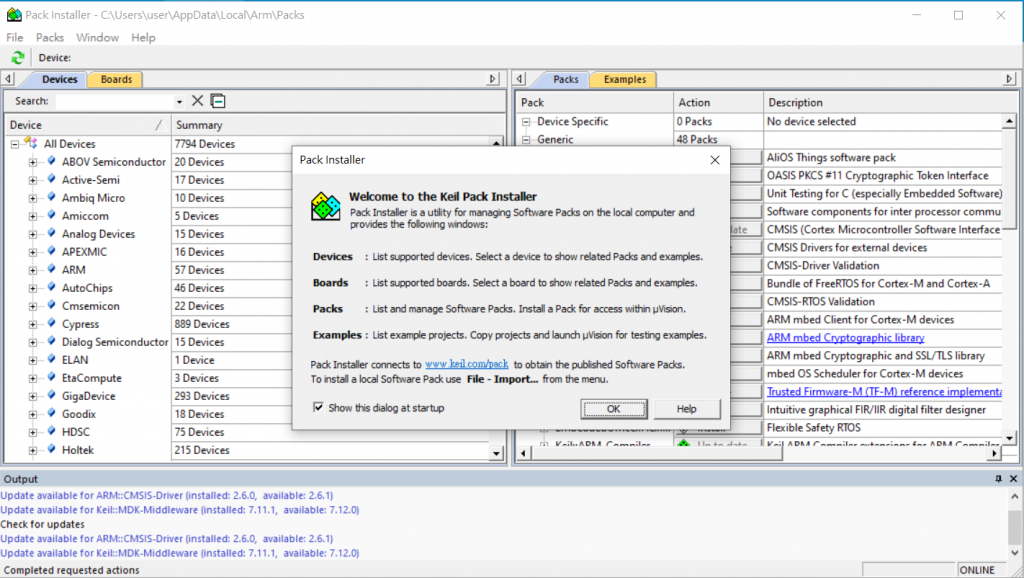
Task: Select the Goodix vendor row
Action: (x=78, y=414)
